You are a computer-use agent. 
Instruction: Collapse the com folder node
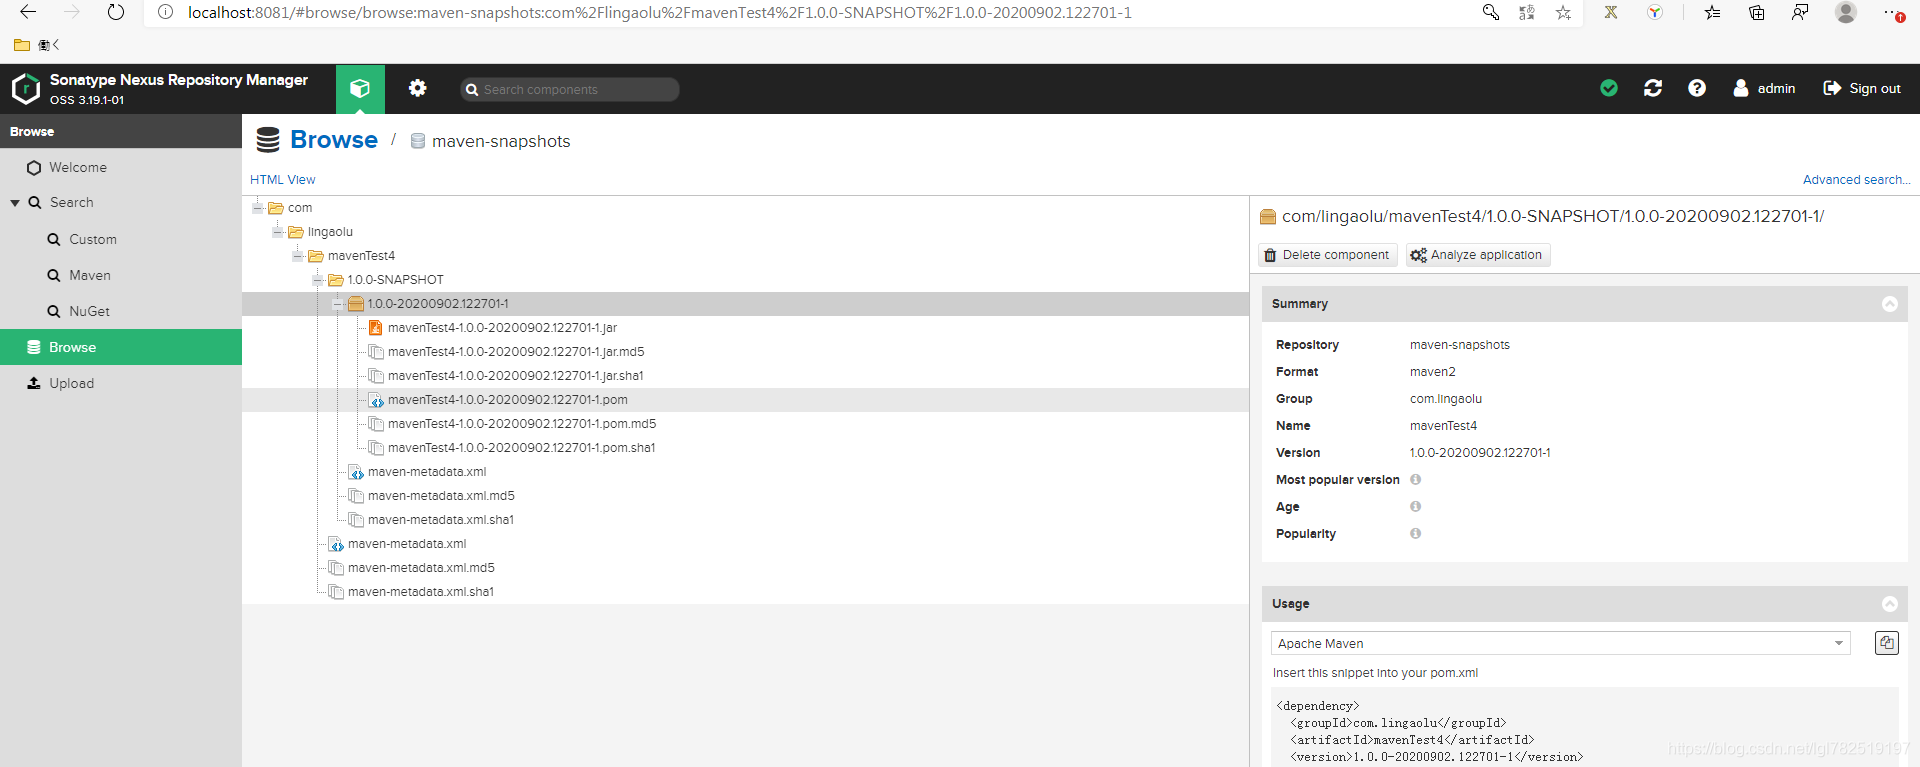[x=257, y=208]
